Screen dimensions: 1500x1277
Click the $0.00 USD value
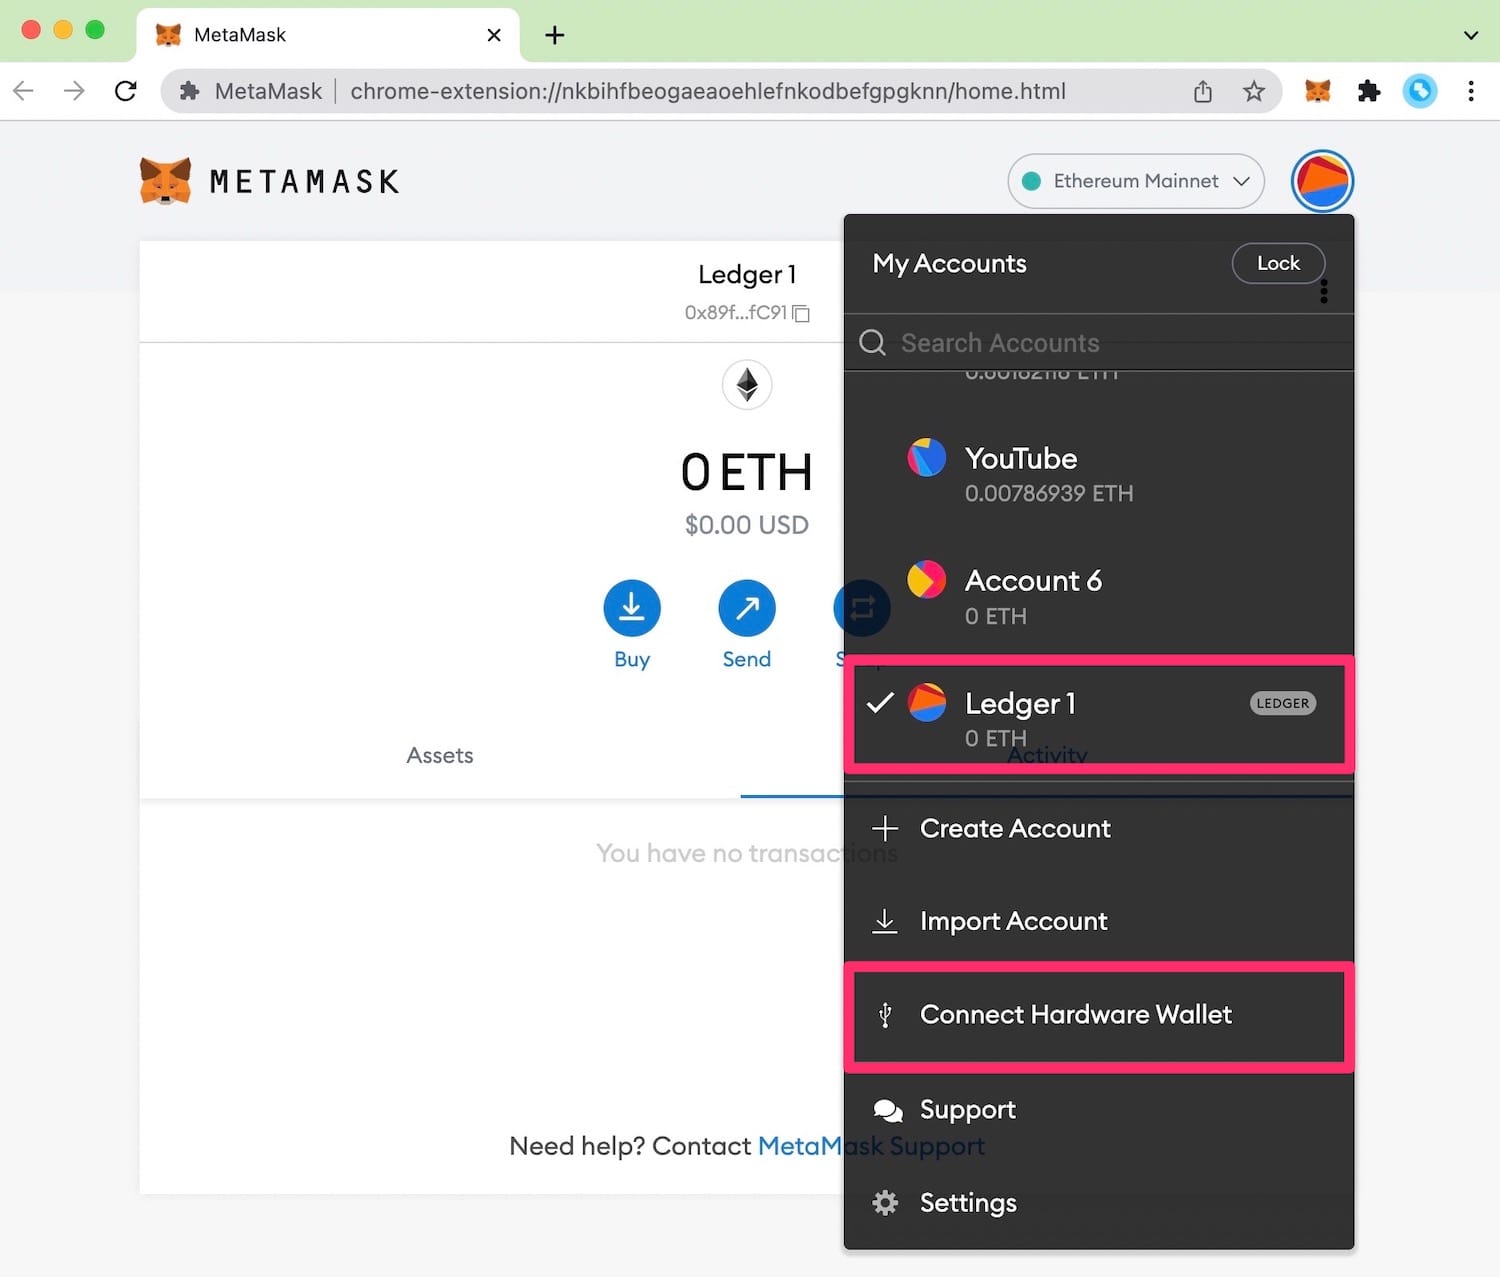747,525
